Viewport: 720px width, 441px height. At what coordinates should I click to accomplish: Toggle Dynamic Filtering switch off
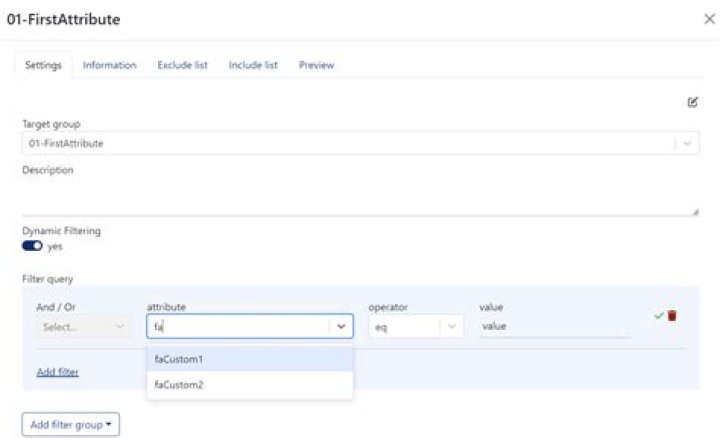coord(32,246)
